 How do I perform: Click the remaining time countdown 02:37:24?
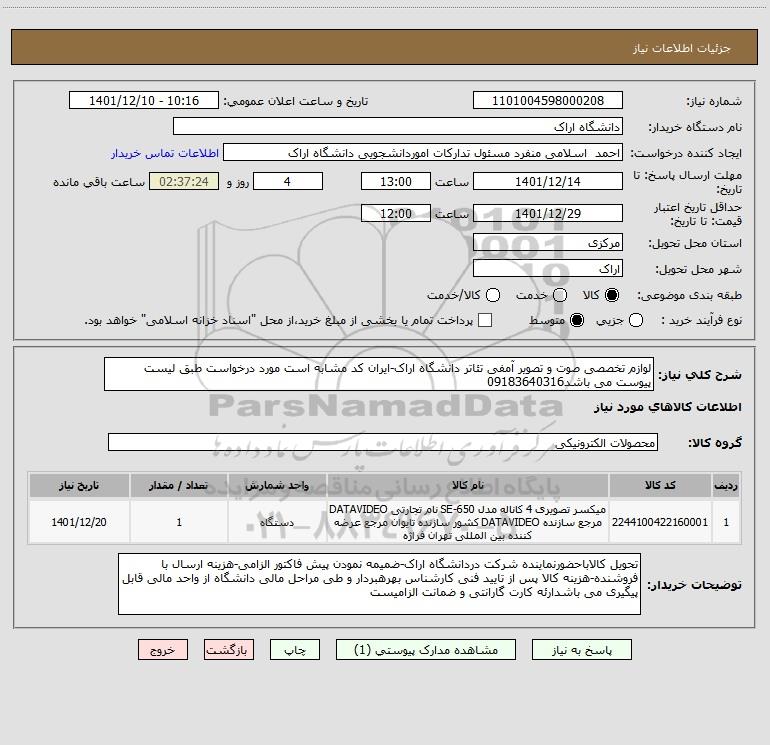pos(184,181)
